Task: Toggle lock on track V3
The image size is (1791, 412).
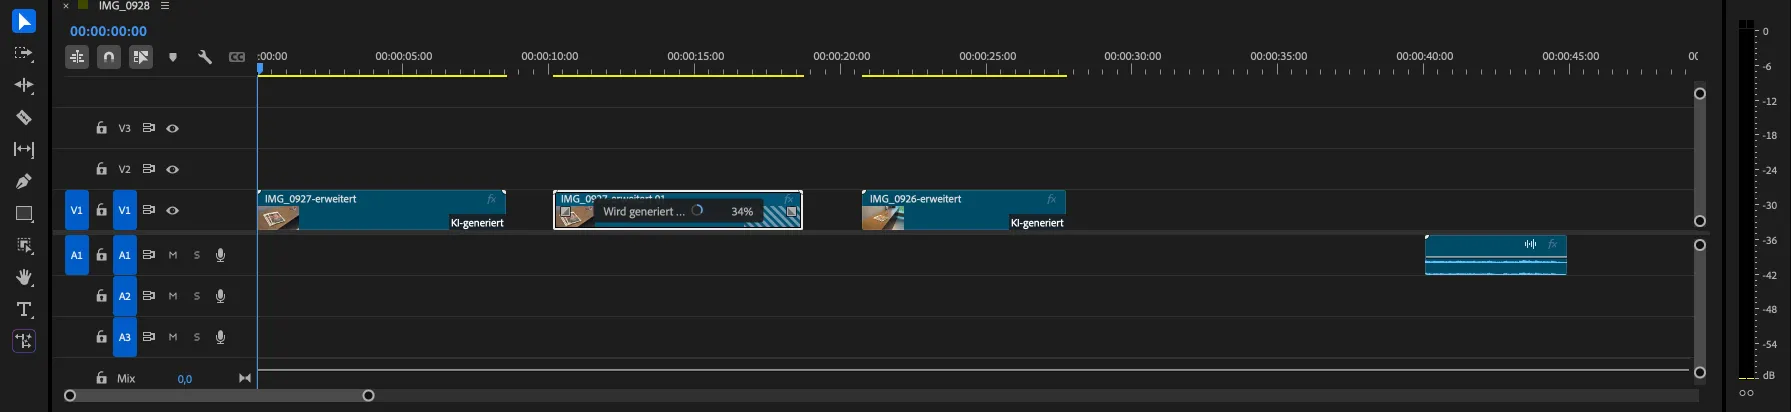Action: (101, 128)
